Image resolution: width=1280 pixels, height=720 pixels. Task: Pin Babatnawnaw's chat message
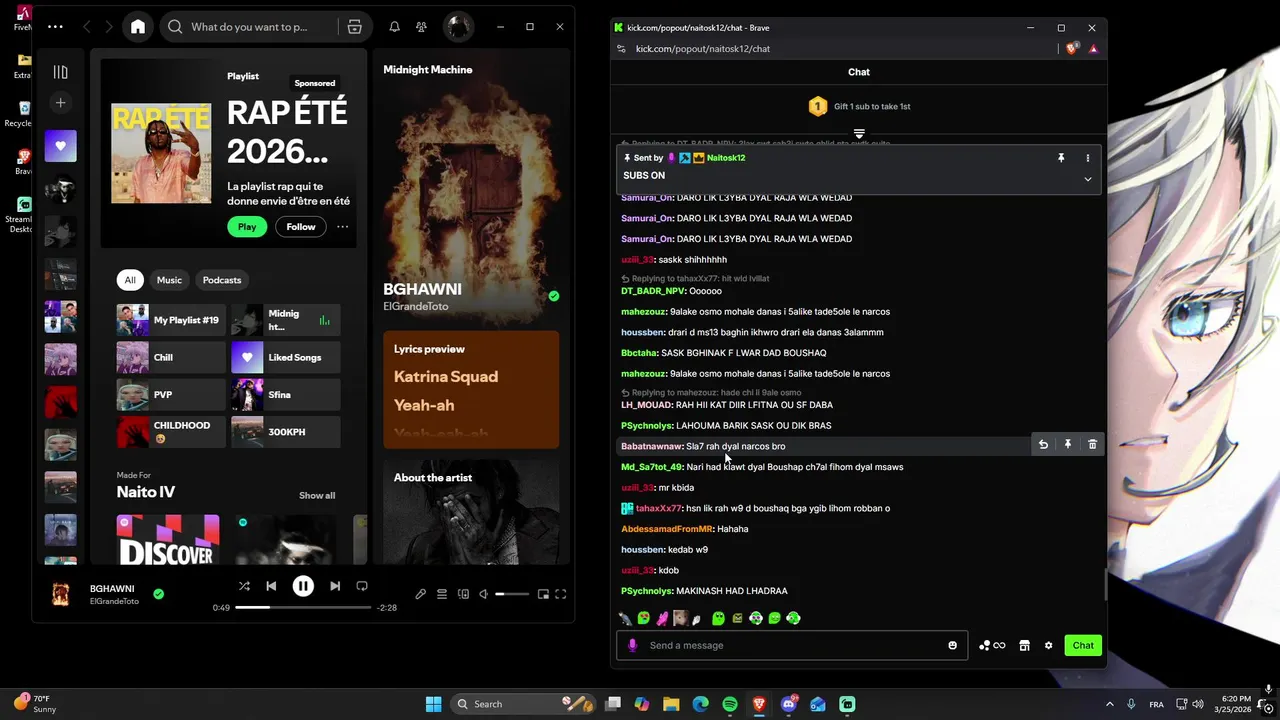(1067, 444)
